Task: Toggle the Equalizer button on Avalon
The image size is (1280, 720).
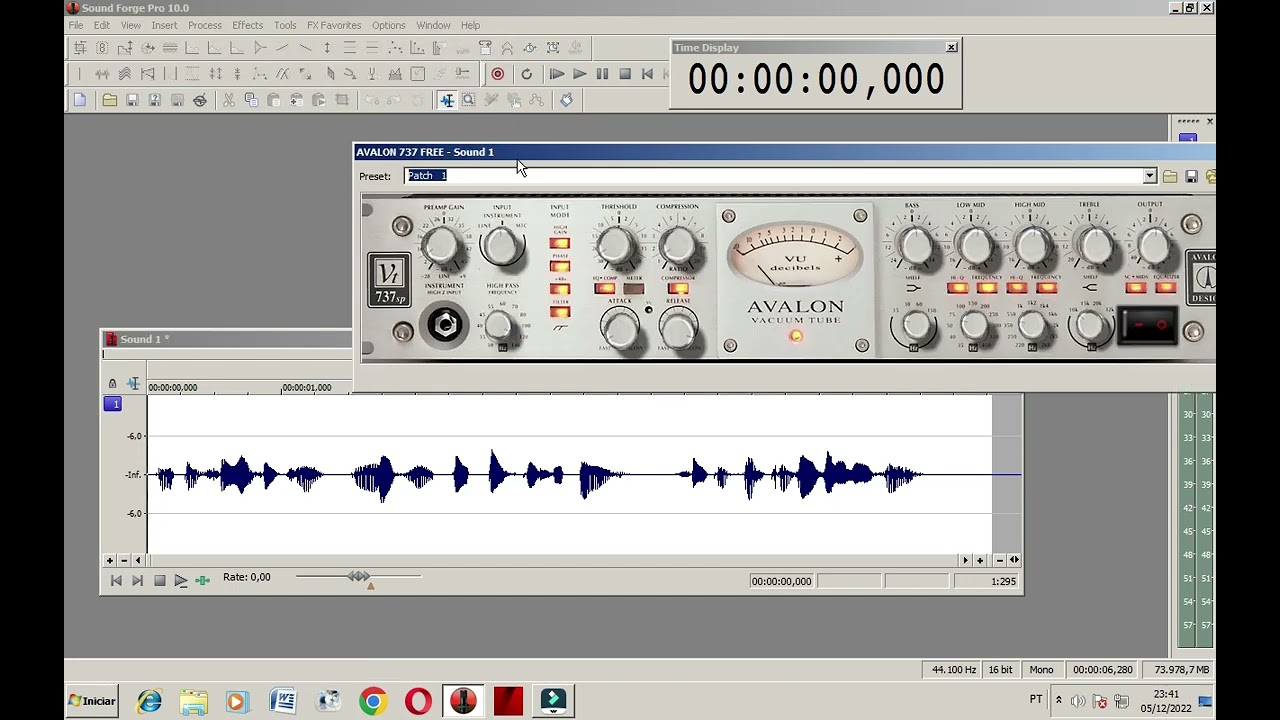Action: click(x=1166, y=289)
